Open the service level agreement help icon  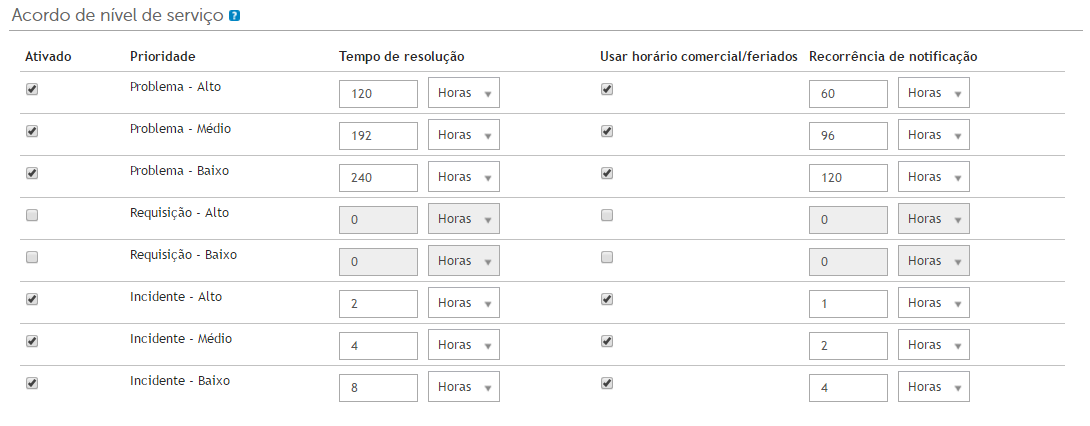tap(234, 15)
